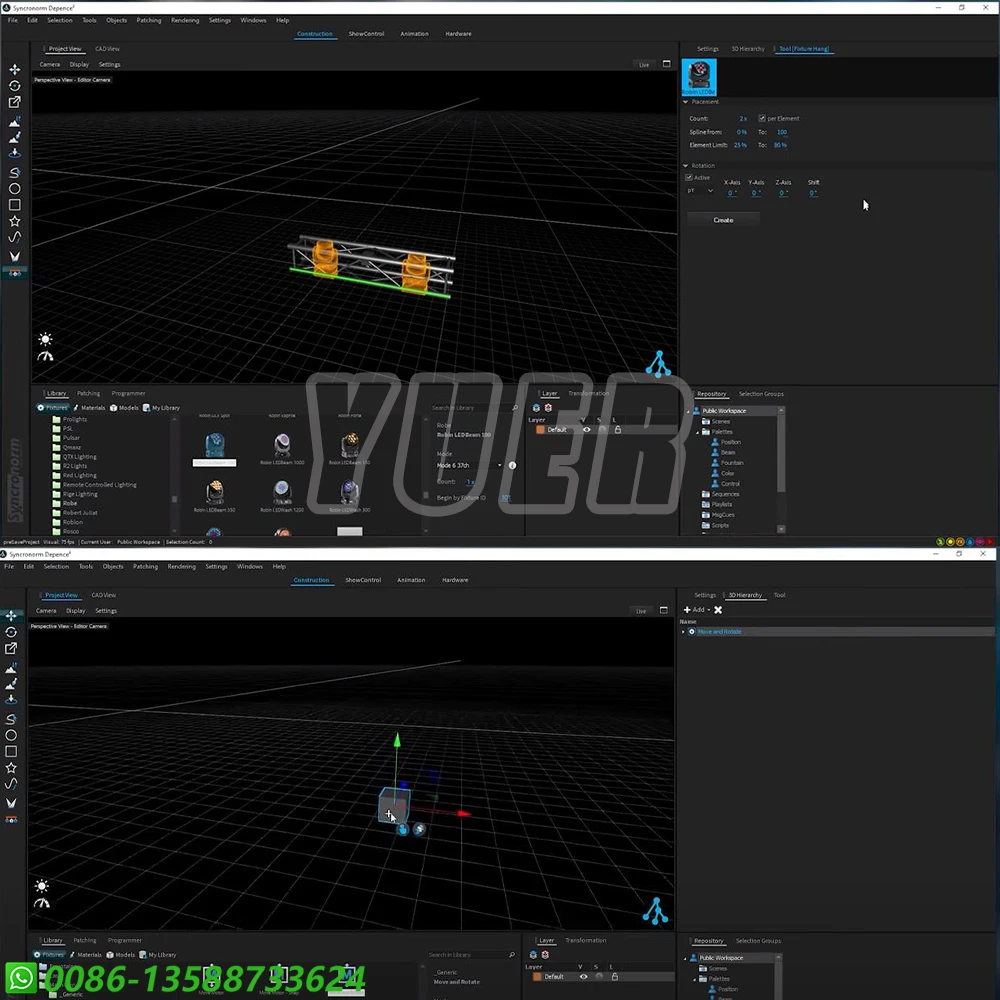Open the Robe folder in fixture tree
The image size is (1000, 1000).
70,503
